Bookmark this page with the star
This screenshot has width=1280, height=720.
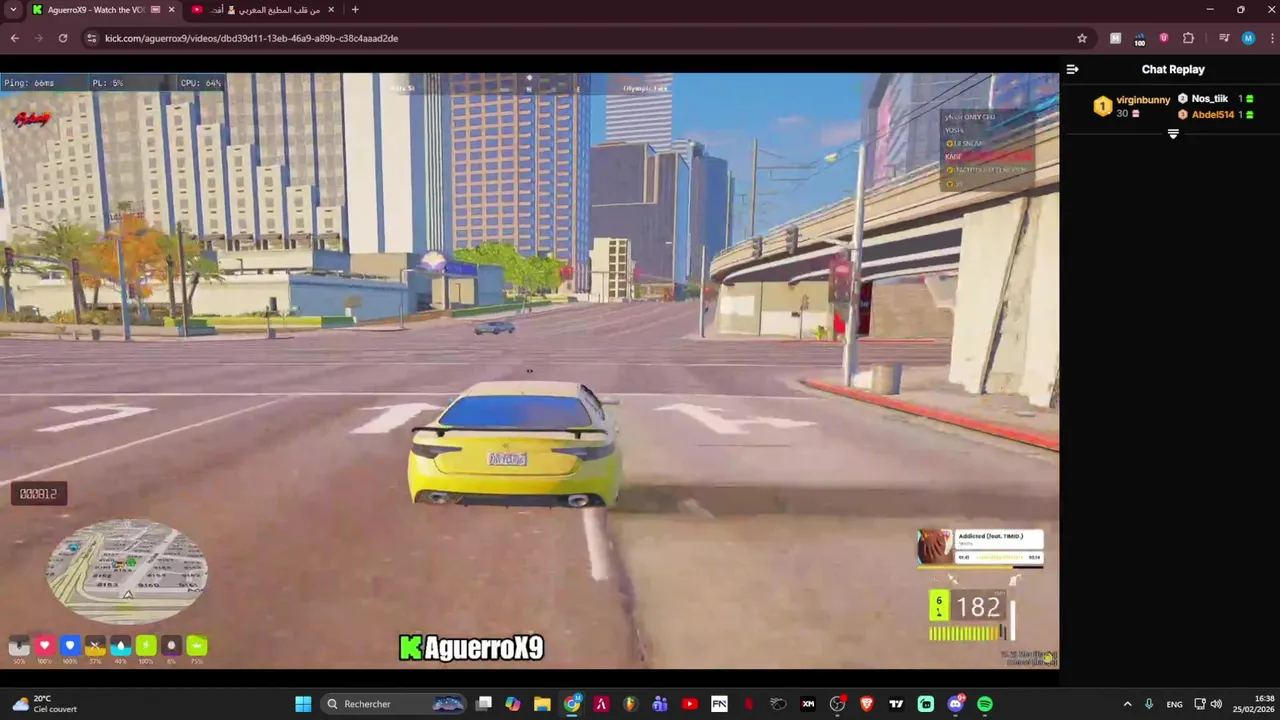click(x=1082, y=38)
